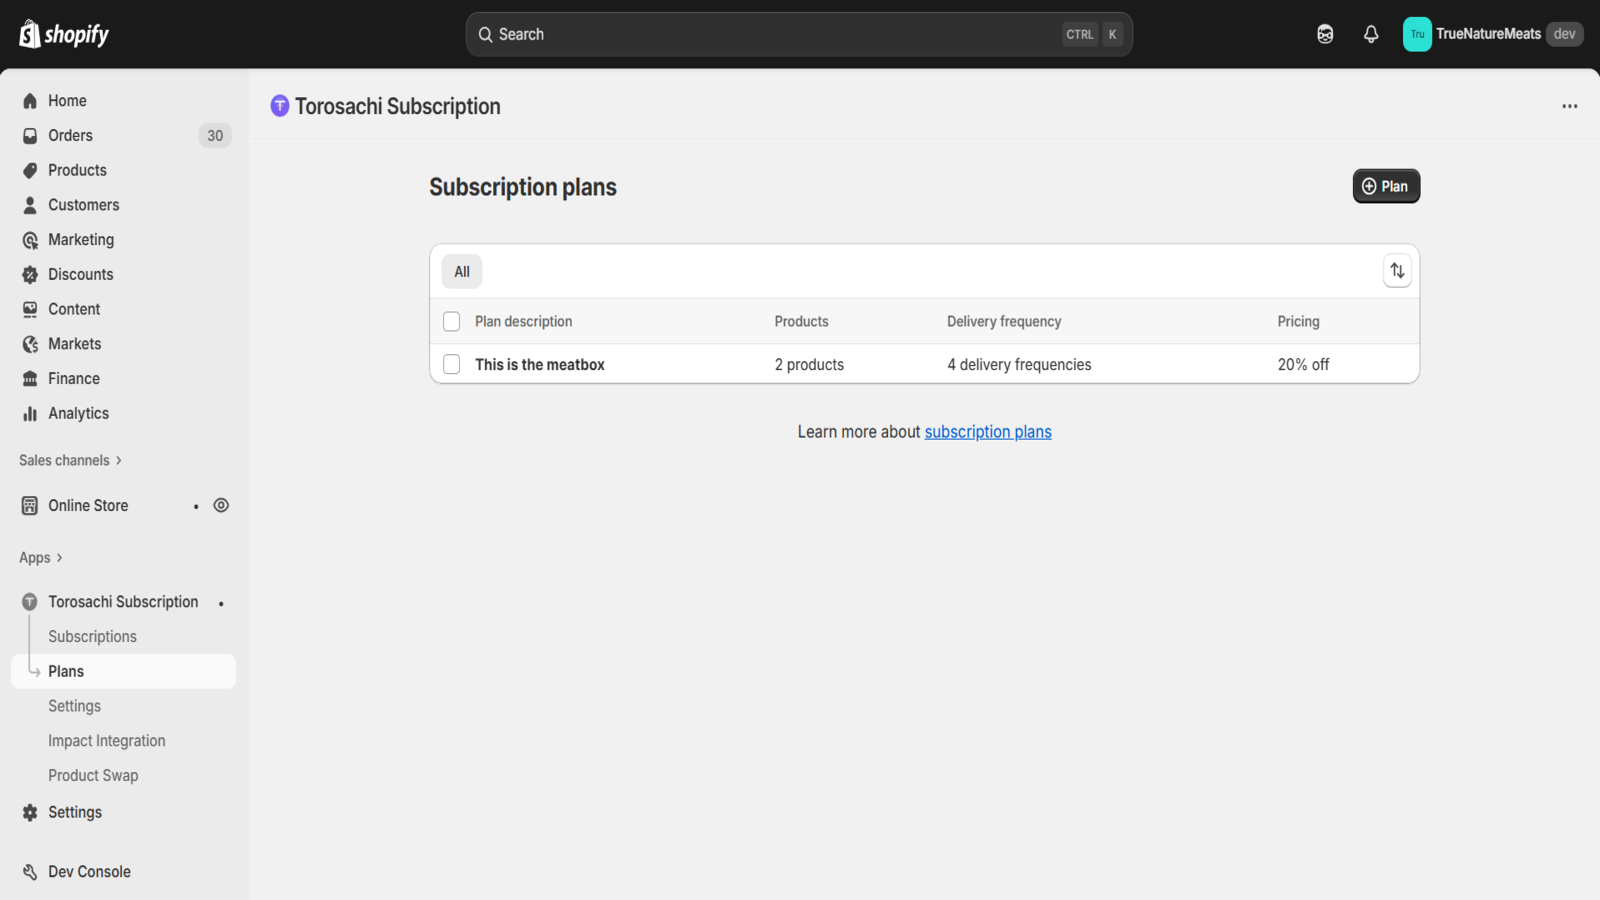Click the Torosachi Subscription sidebar app icon
The image size is (1600, 900).
coord(30,602)
